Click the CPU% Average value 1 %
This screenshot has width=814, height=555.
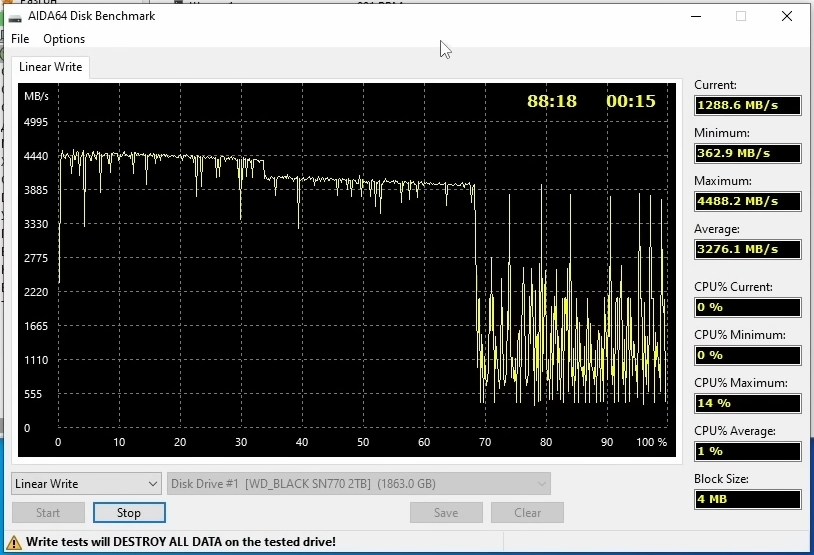(748, 451)
